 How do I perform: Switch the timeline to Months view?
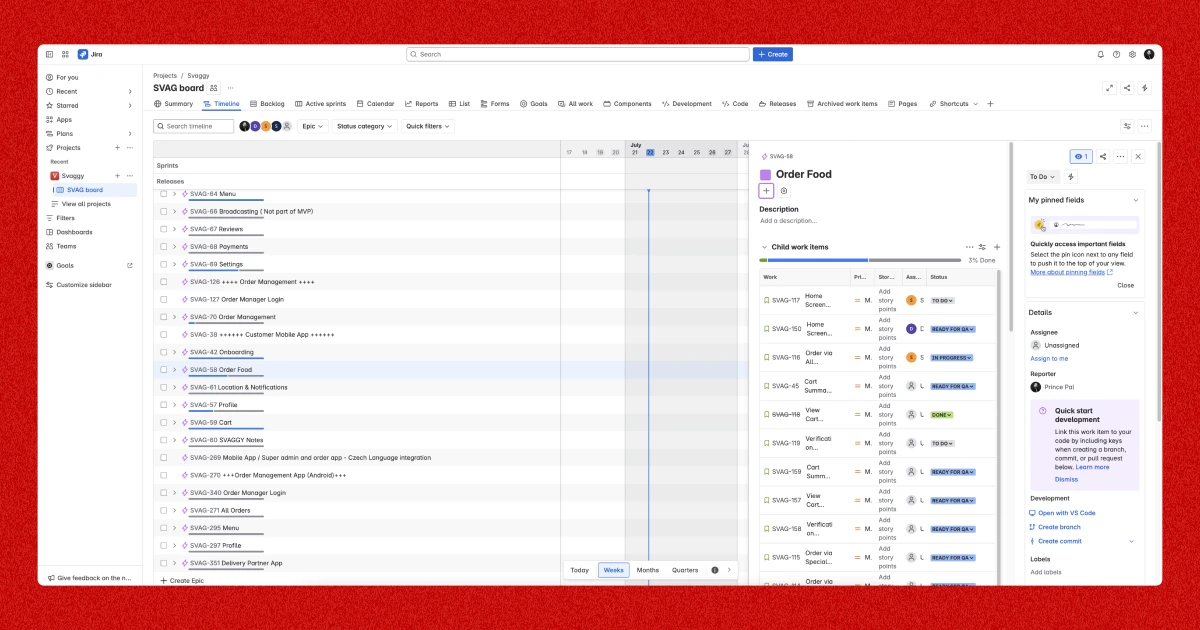pos(648,570)
